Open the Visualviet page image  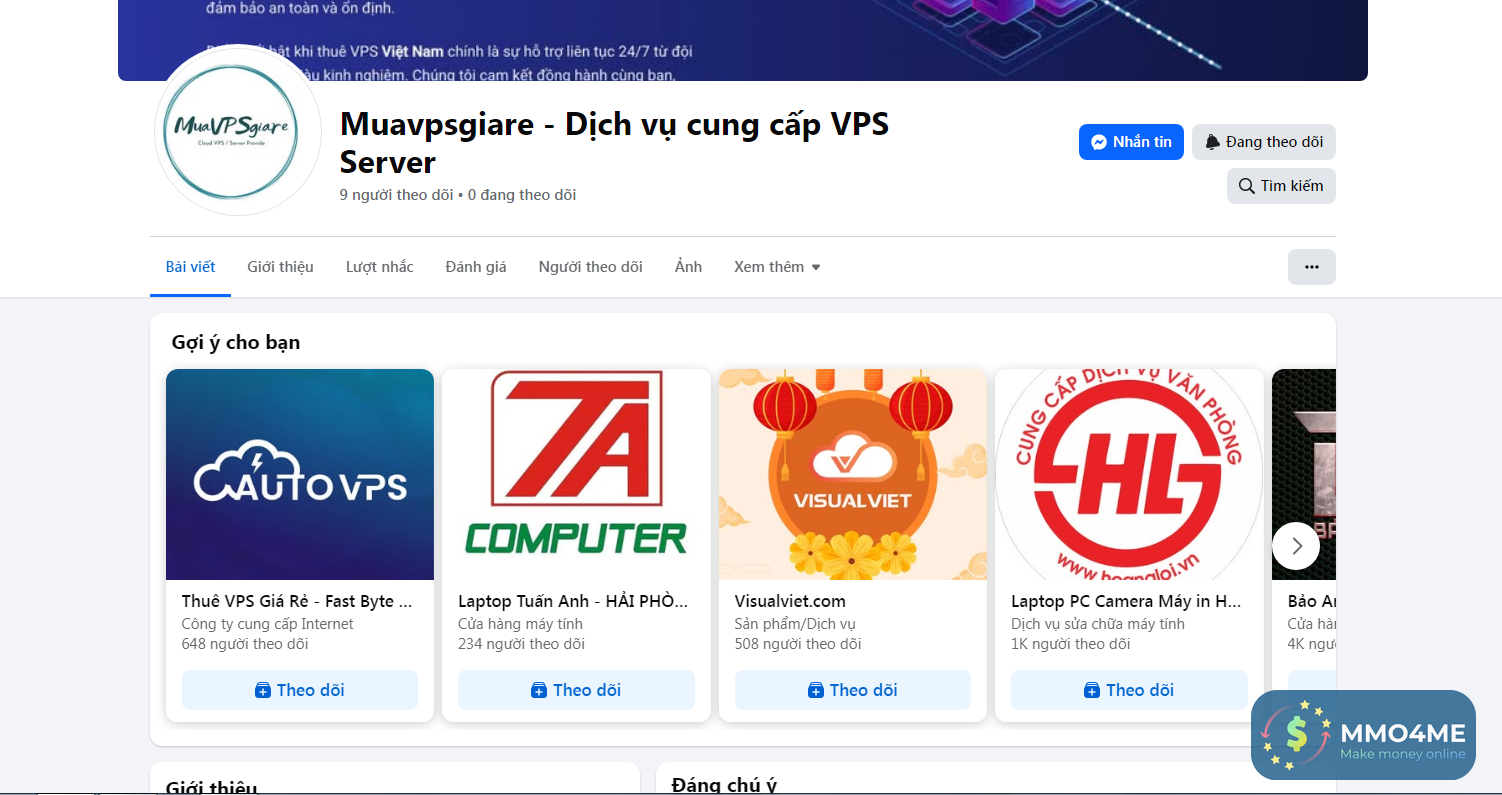[853, 474]
